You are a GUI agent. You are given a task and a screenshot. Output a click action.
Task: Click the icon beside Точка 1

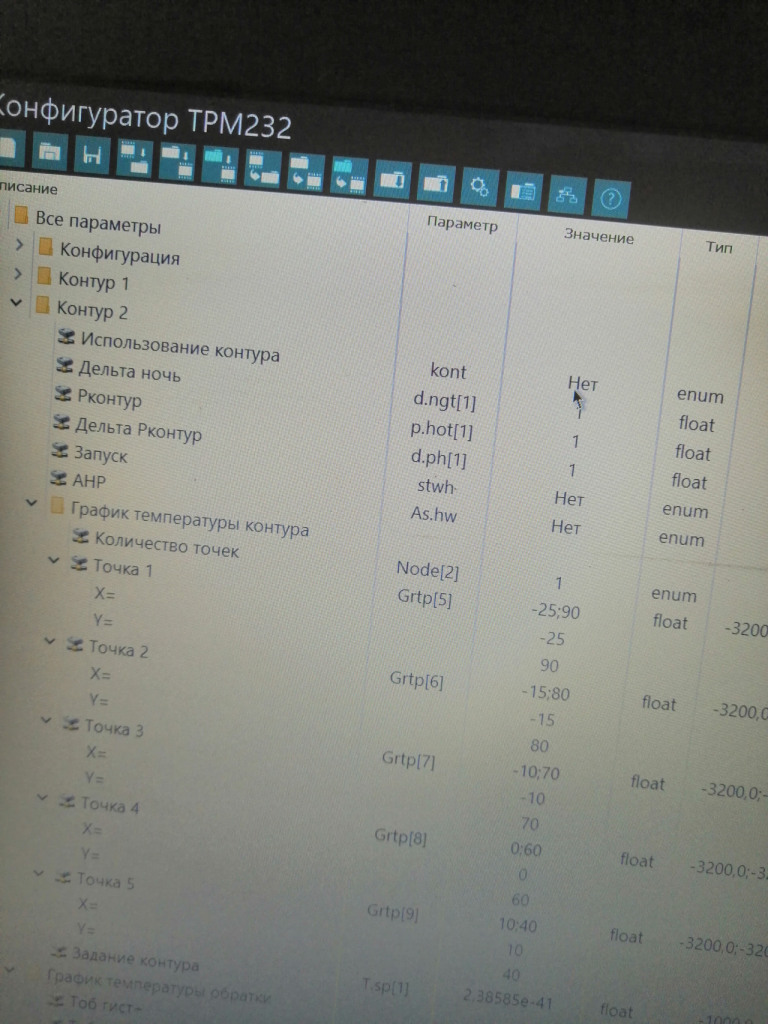pyautogui.click(x=79, y=564)
